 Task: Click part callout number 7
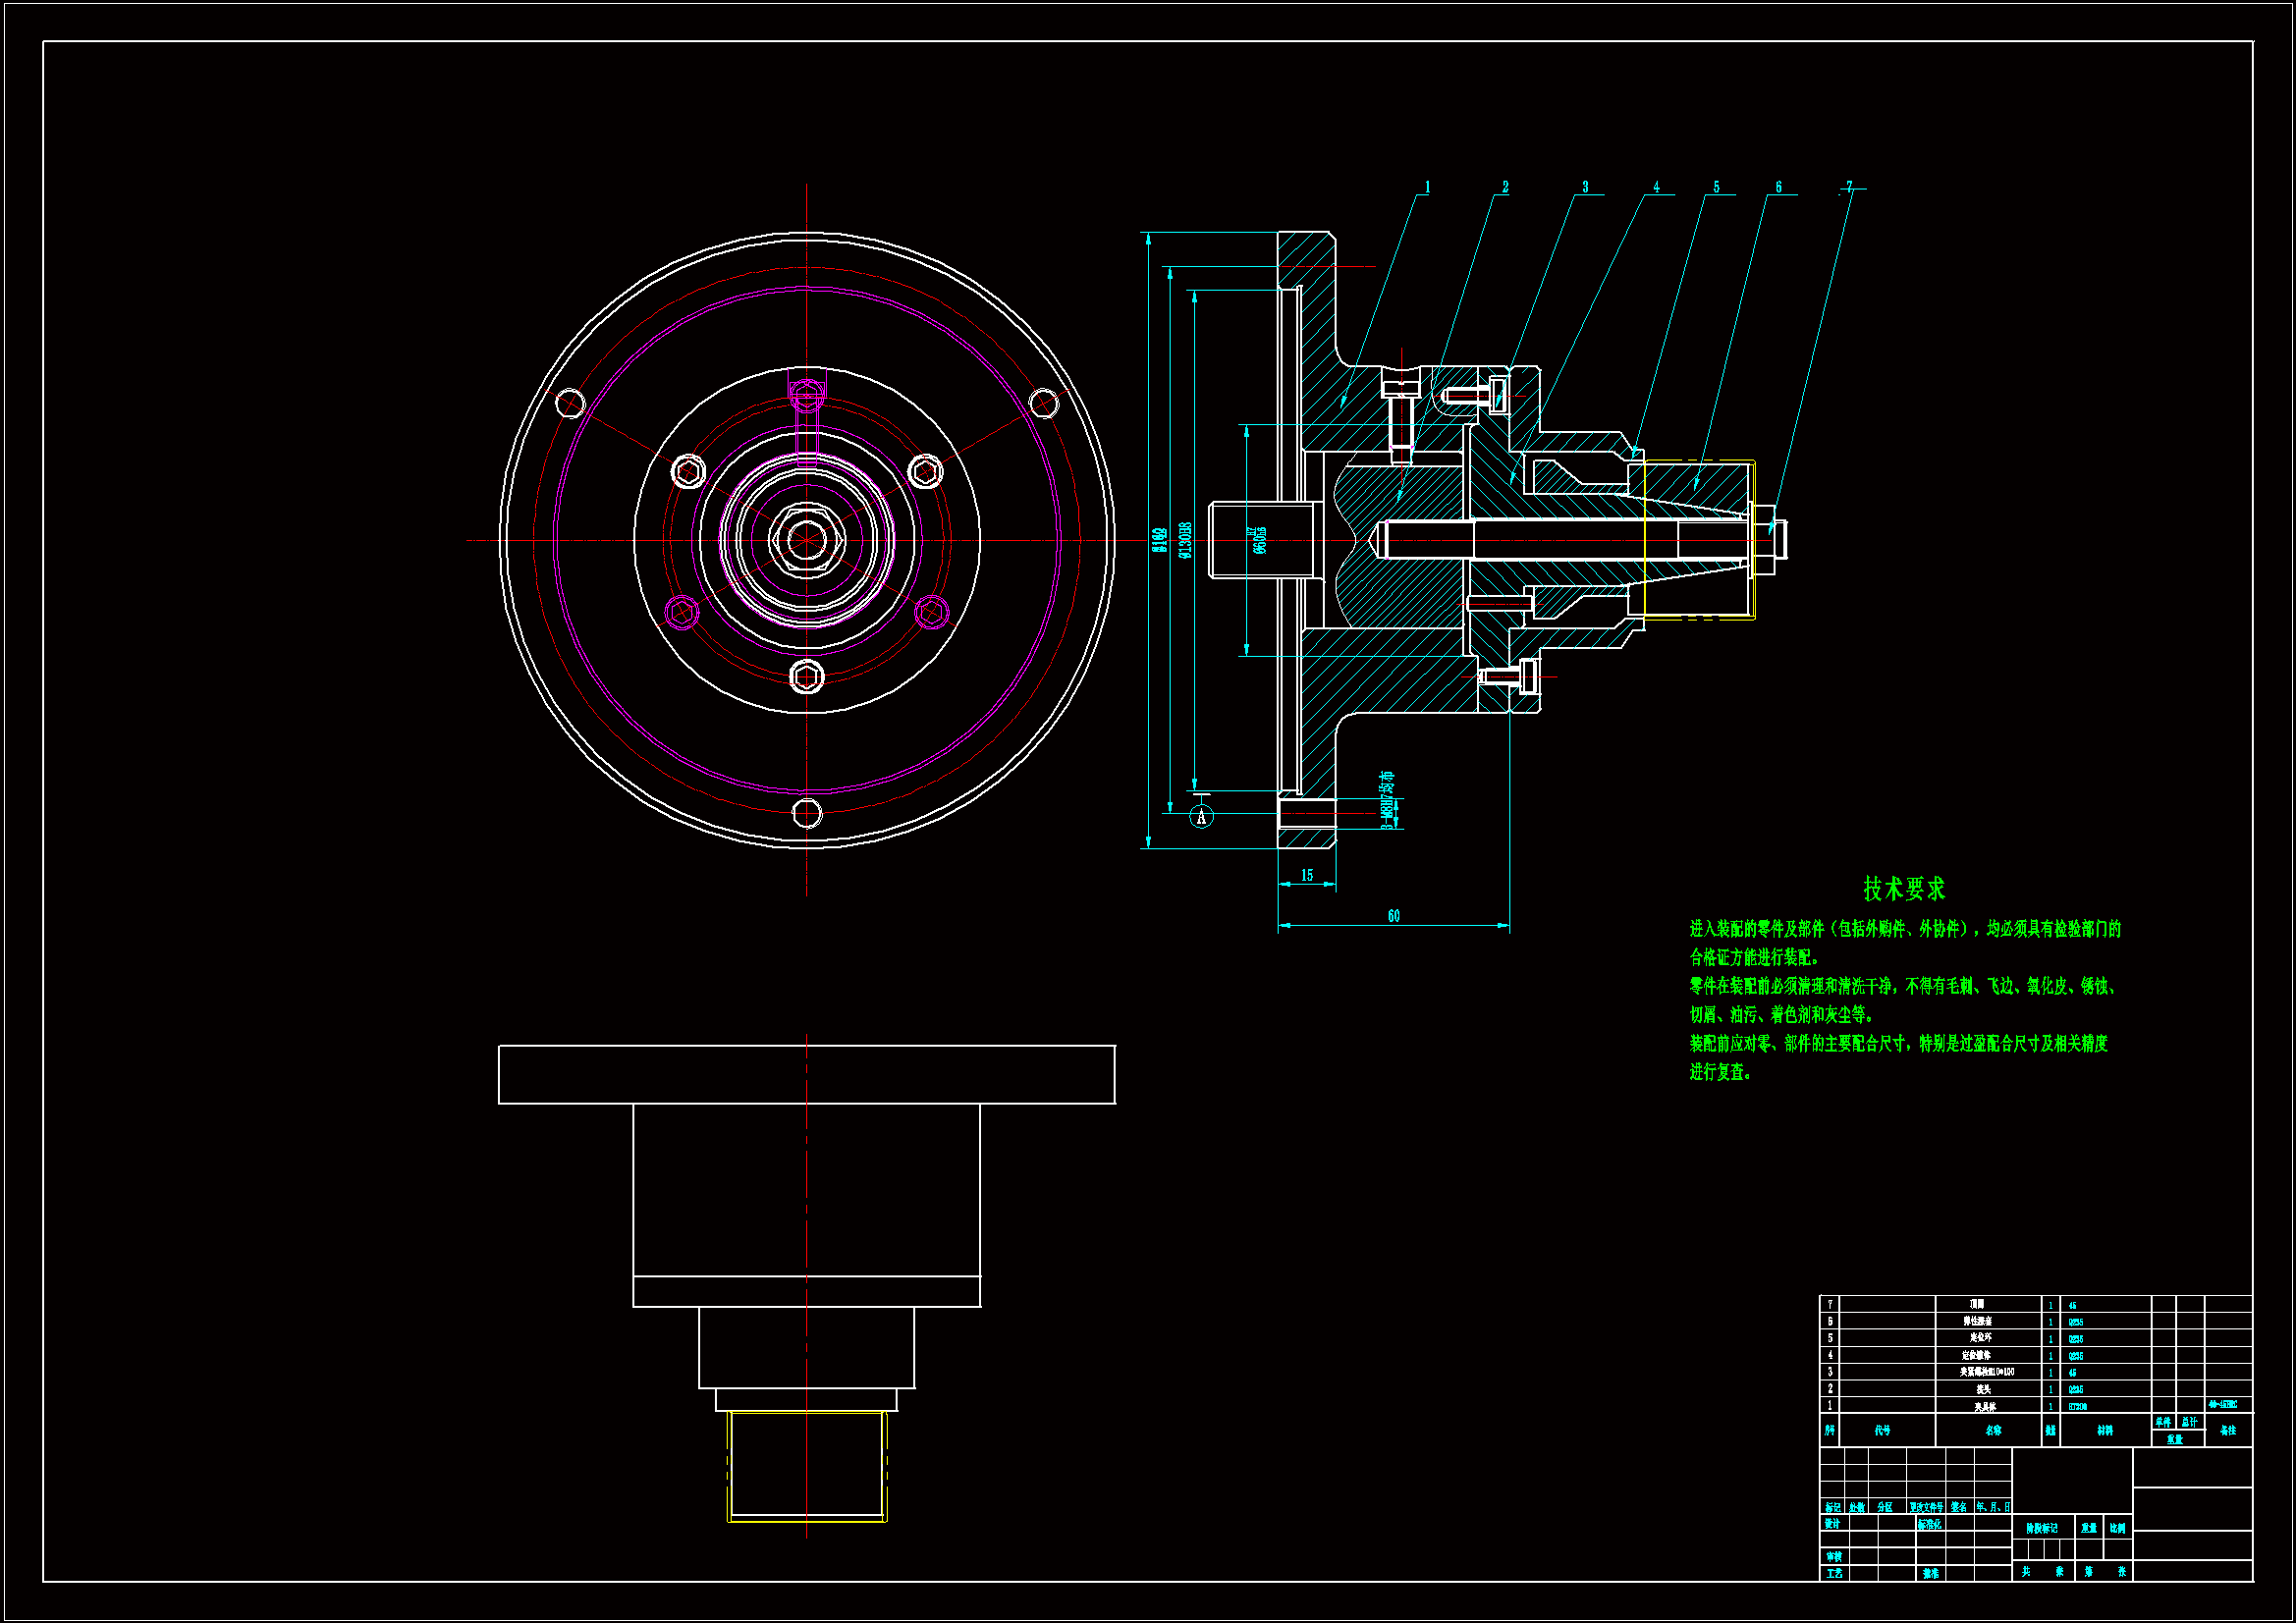click(x=1849, y=187)
